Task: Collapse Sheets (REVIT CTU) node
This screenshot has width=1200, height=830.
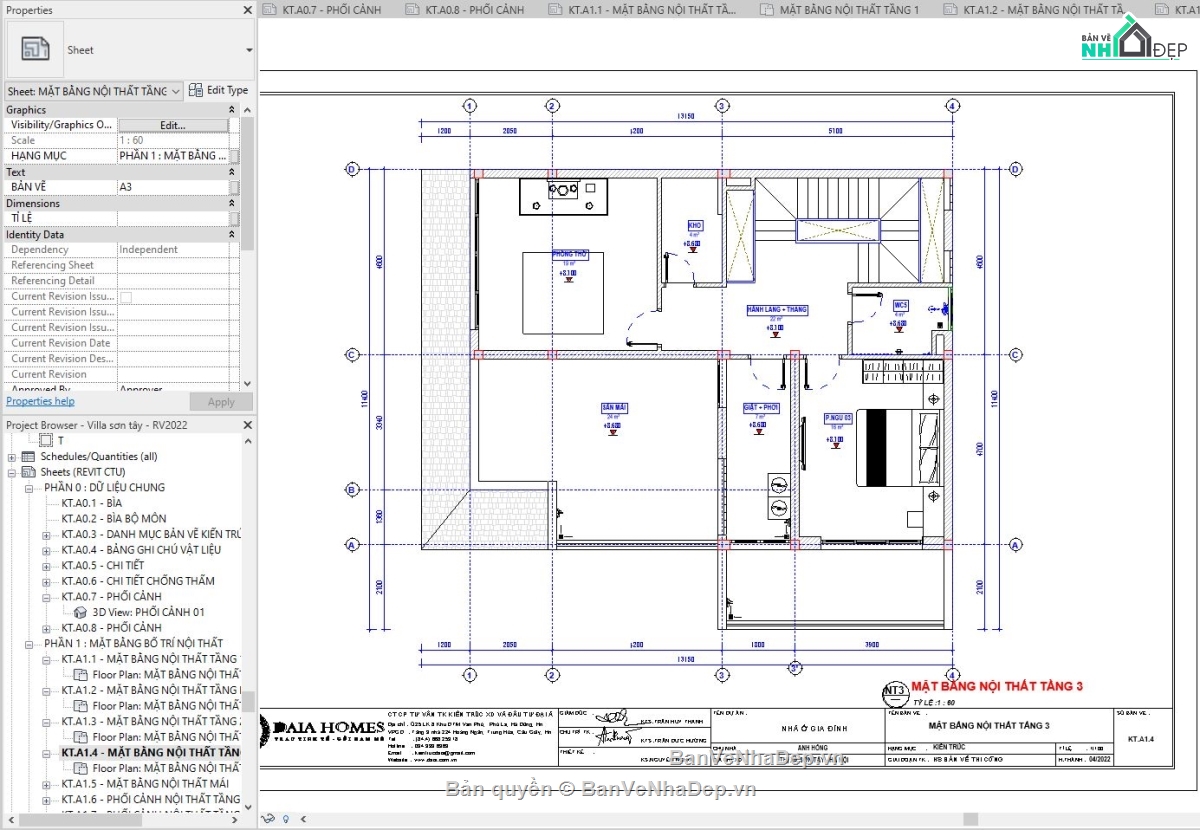Action: coord(12,472)
